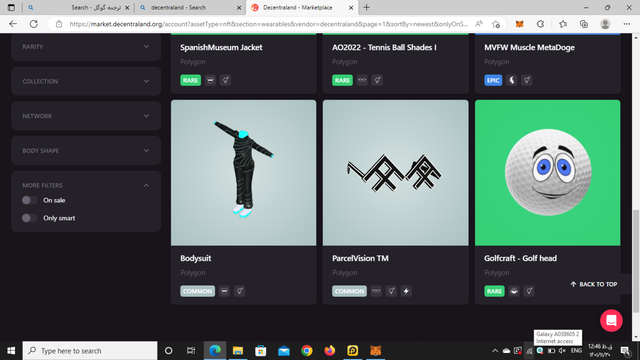Click COMMON badge on ParcelVision TM card
This screenshot has height=360, width=640.
point(349,291)
